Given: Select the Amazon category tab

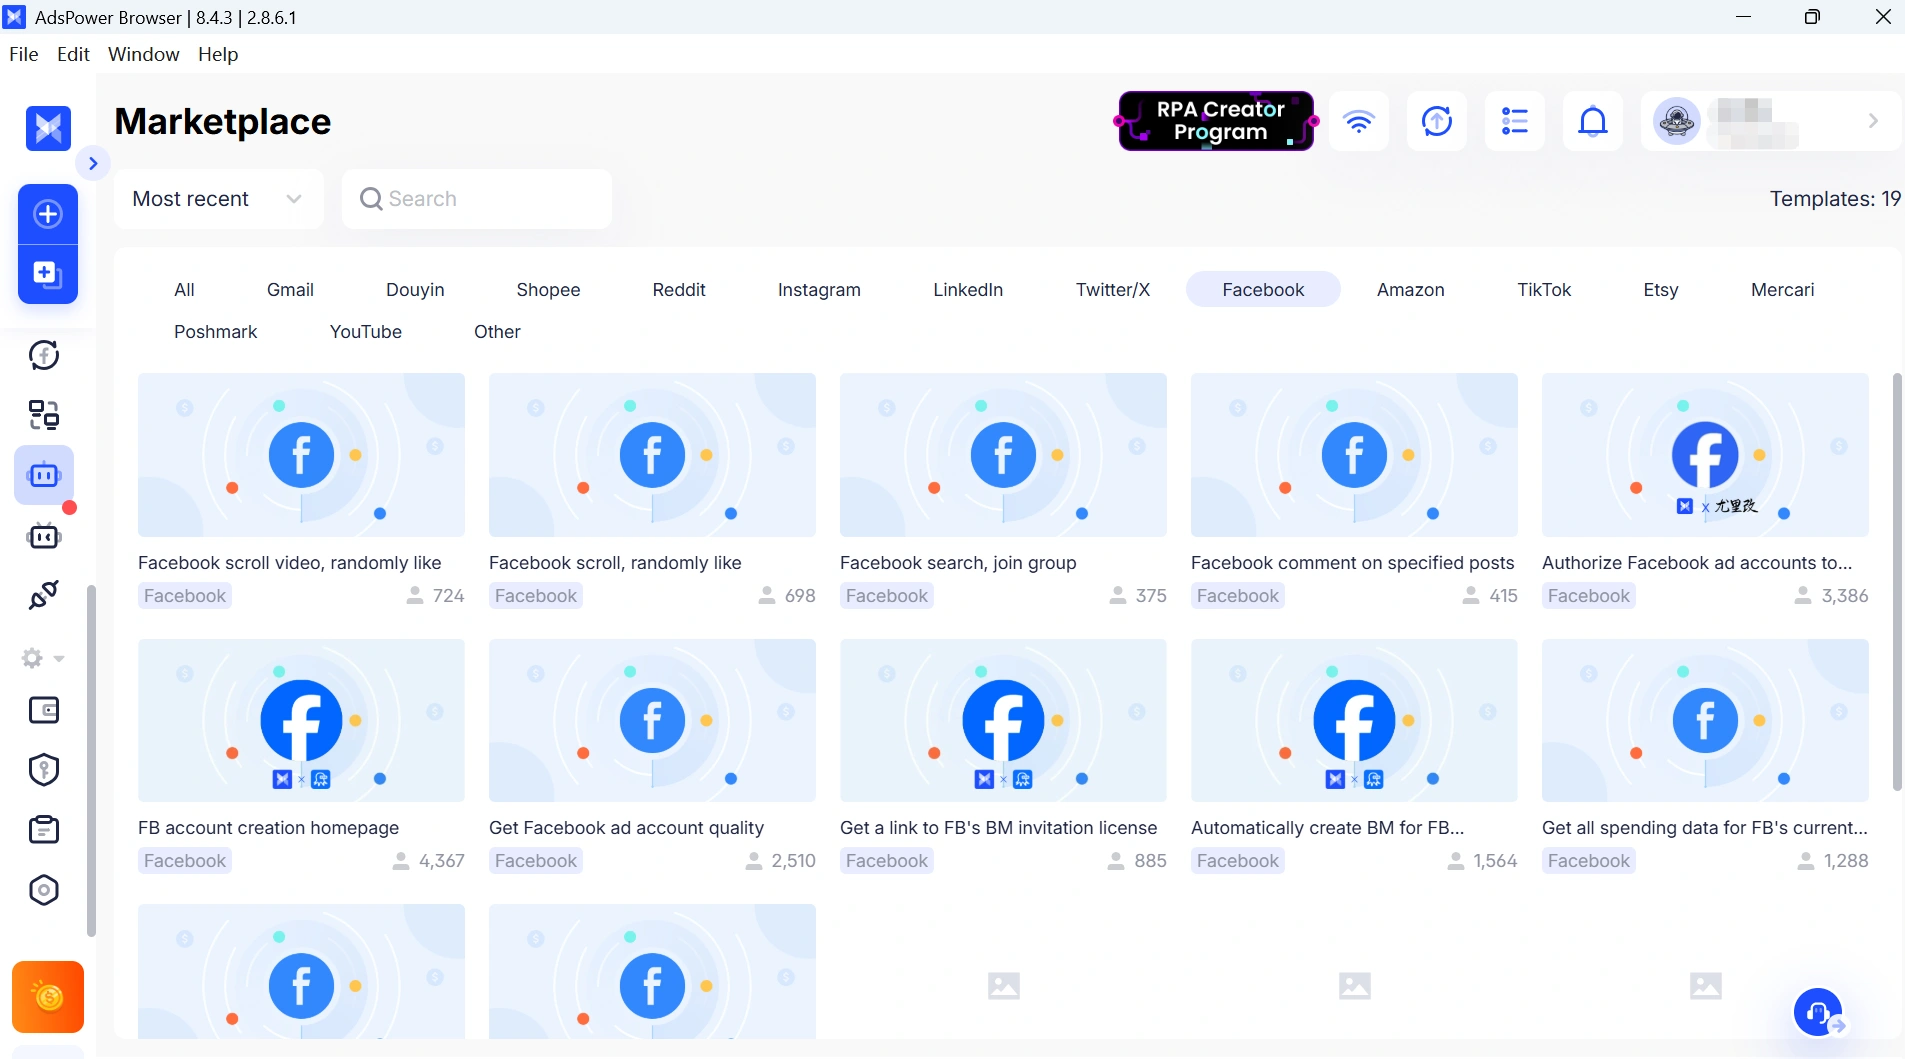Looking at the screenshot, I should (1410, 289).
